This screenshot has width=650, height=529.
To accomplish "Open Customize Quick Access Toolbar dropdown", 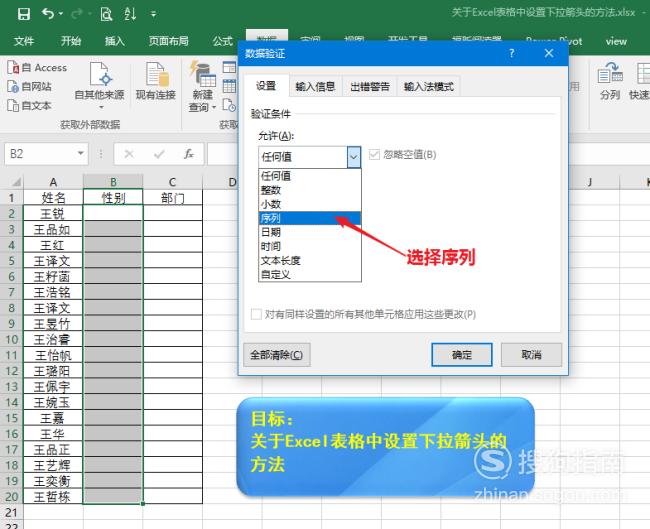I will click(153, 15).
